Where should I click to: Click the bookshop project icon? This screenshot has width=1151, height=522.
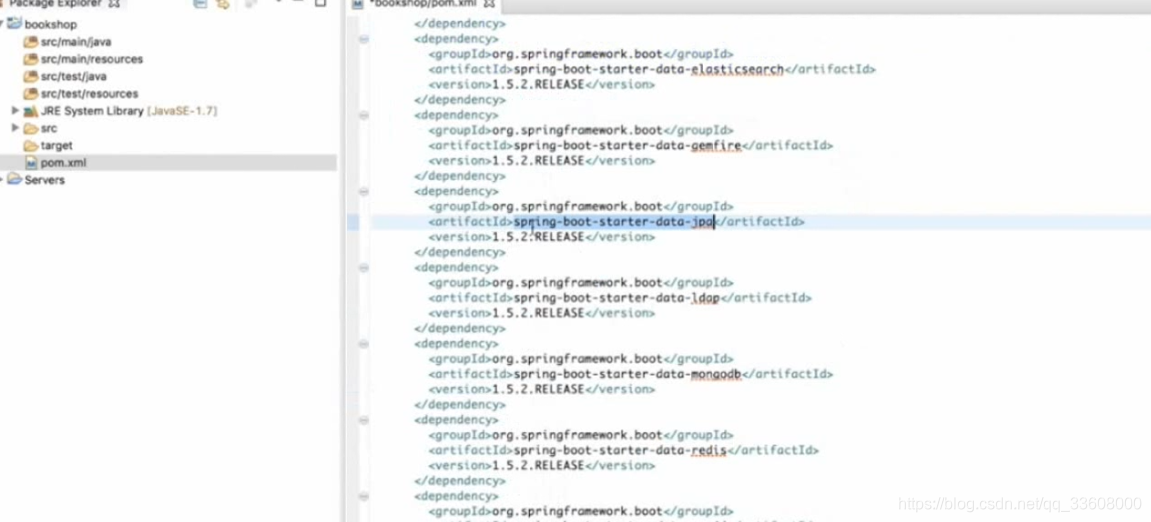(x=14, y=24)
